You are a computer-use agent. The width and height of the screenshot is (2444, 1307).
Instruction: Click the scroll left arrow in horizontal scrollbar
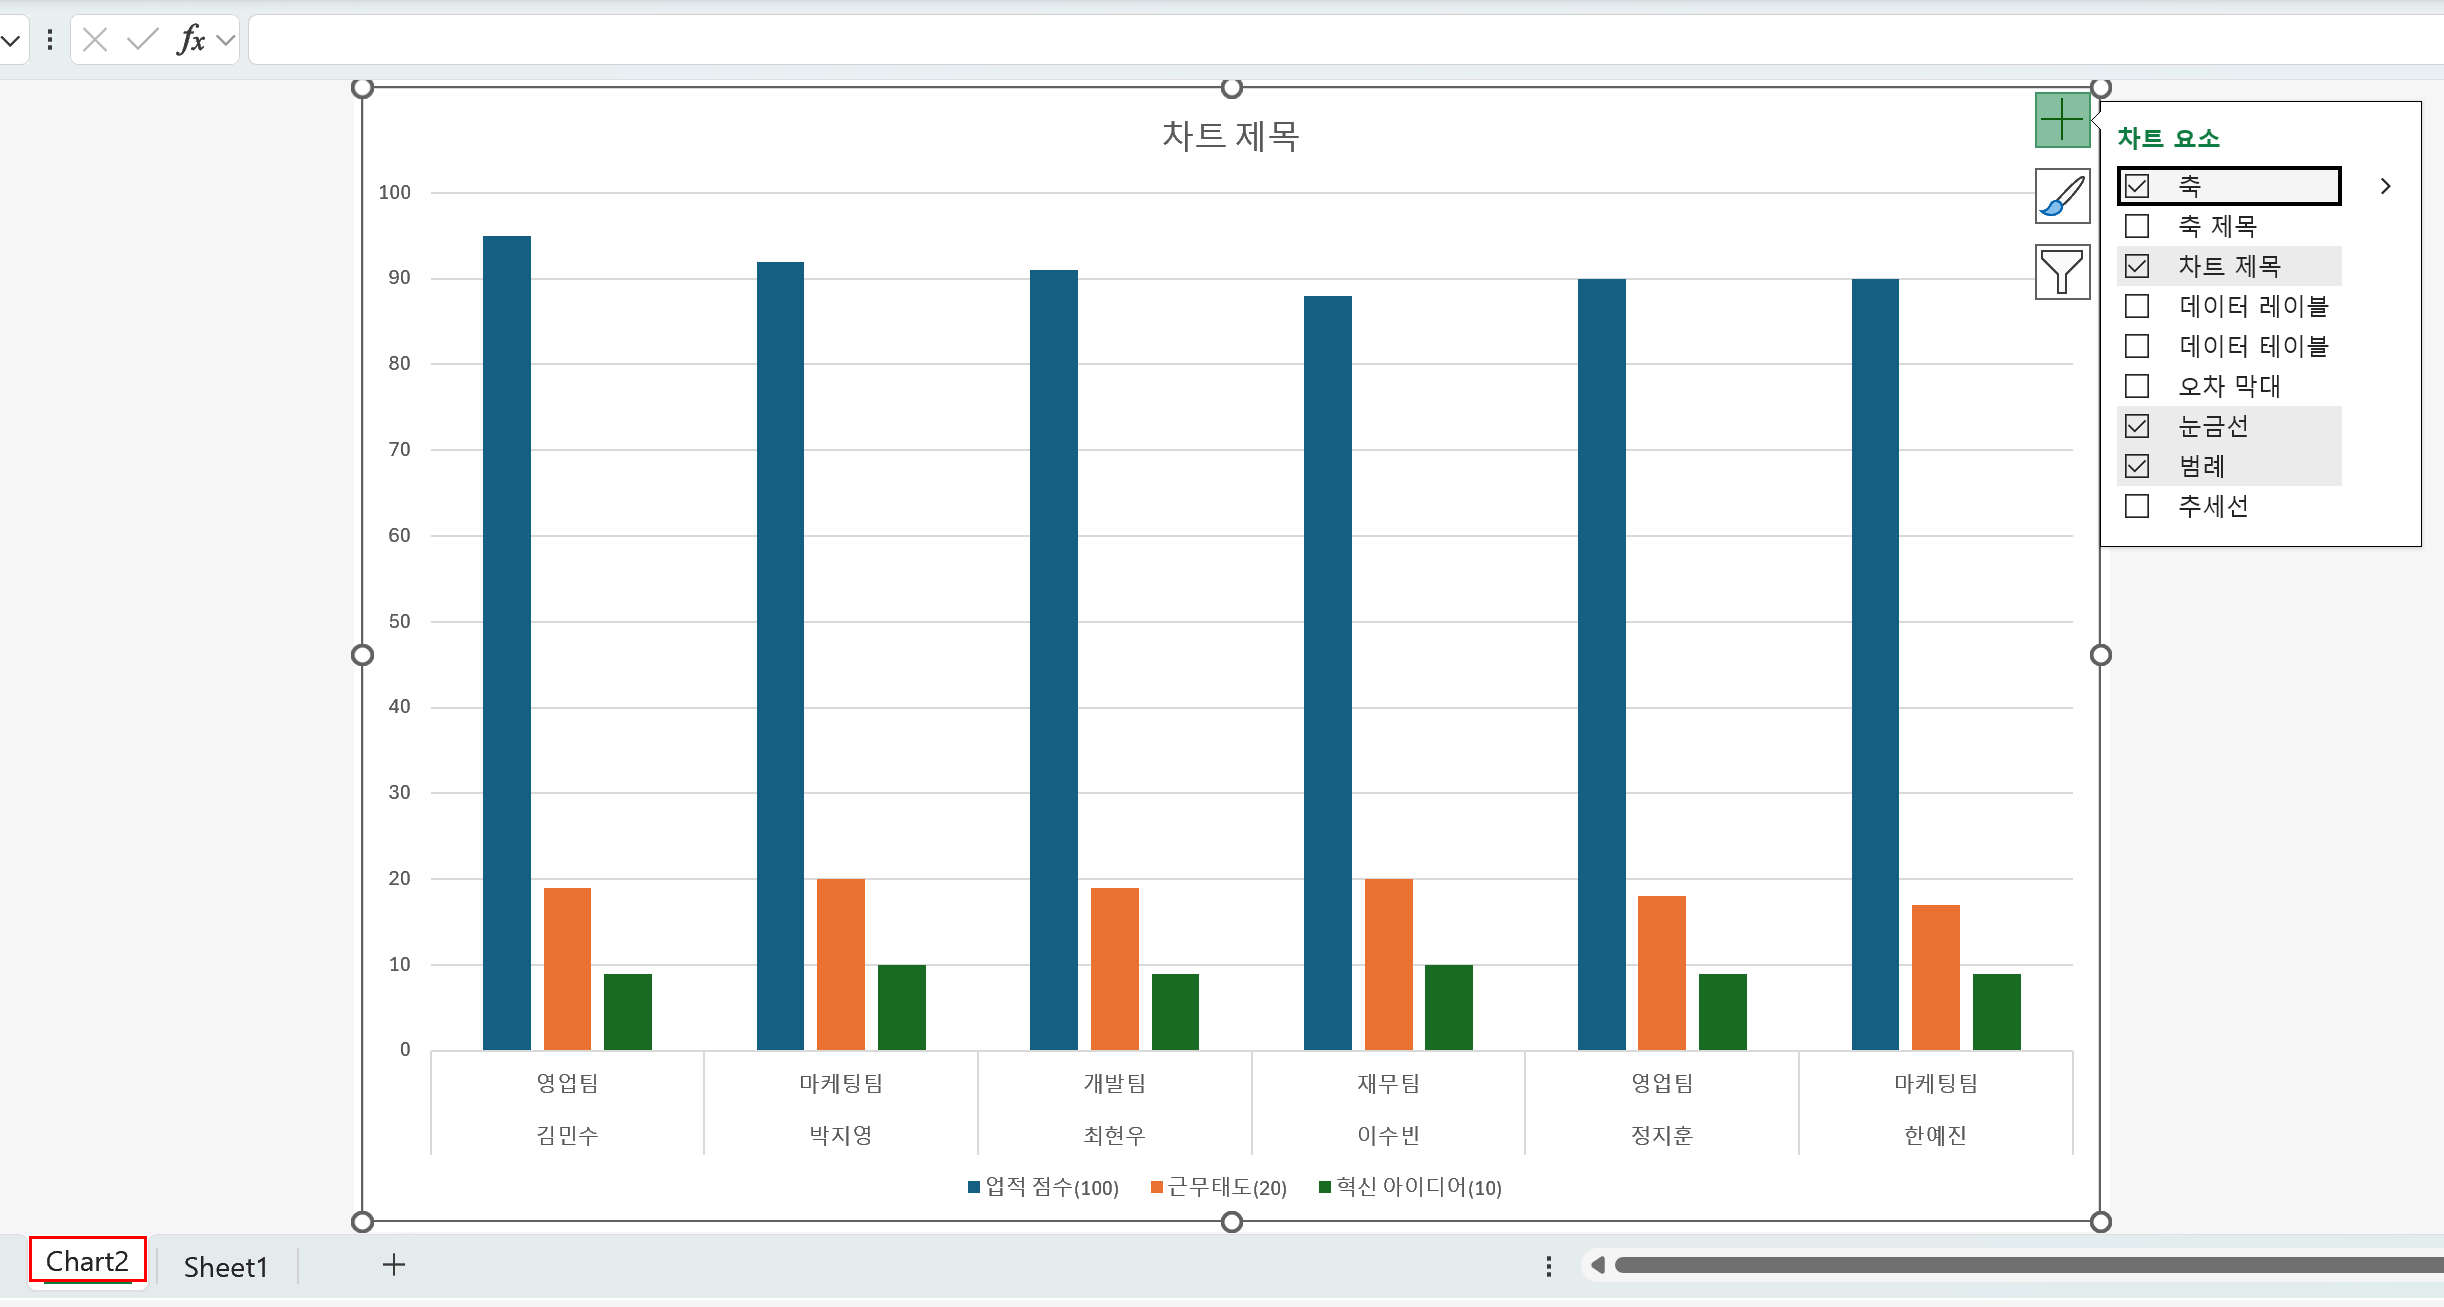[1598, 1265]
